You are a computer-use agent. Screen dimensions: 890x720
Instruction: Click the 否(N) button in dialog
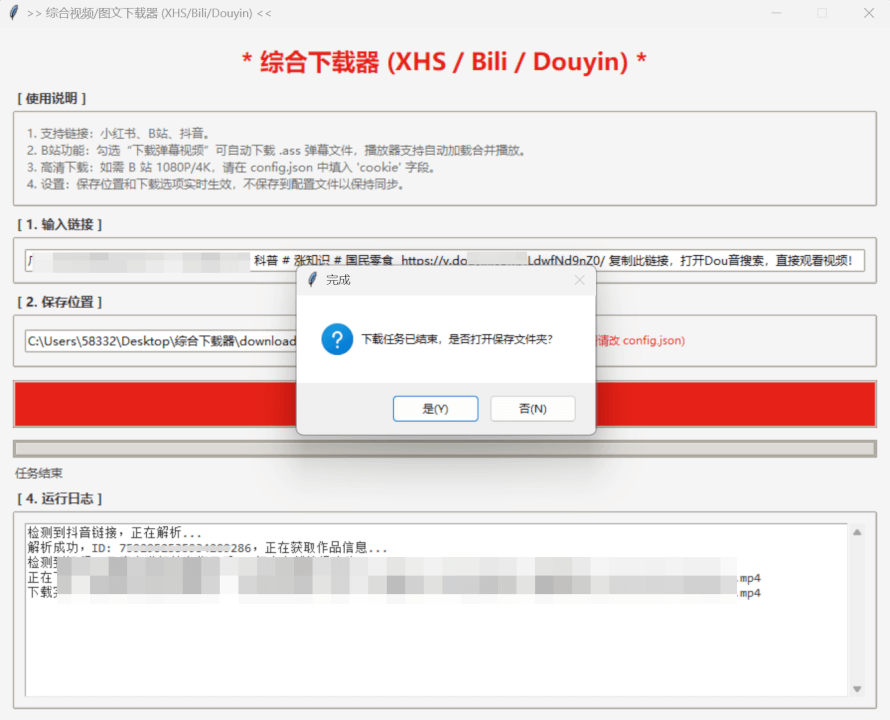pyautogui.click(x=532, y=409)
